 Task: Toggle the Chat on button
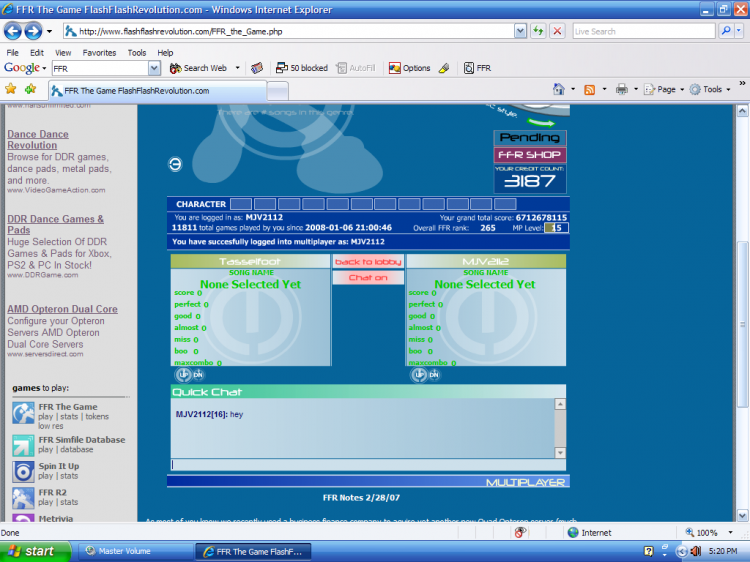click(x=368, y=277)
